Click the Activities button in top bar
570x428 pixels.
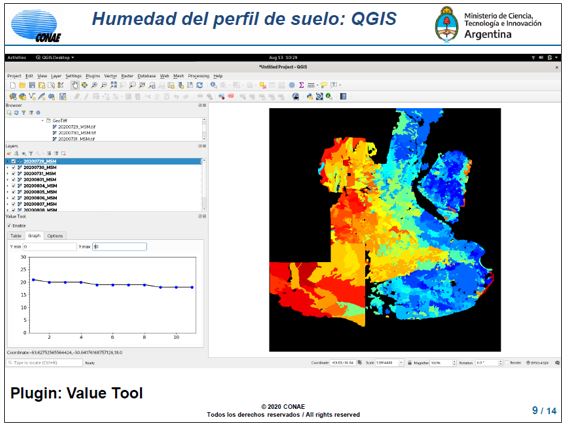coord(17,57)
